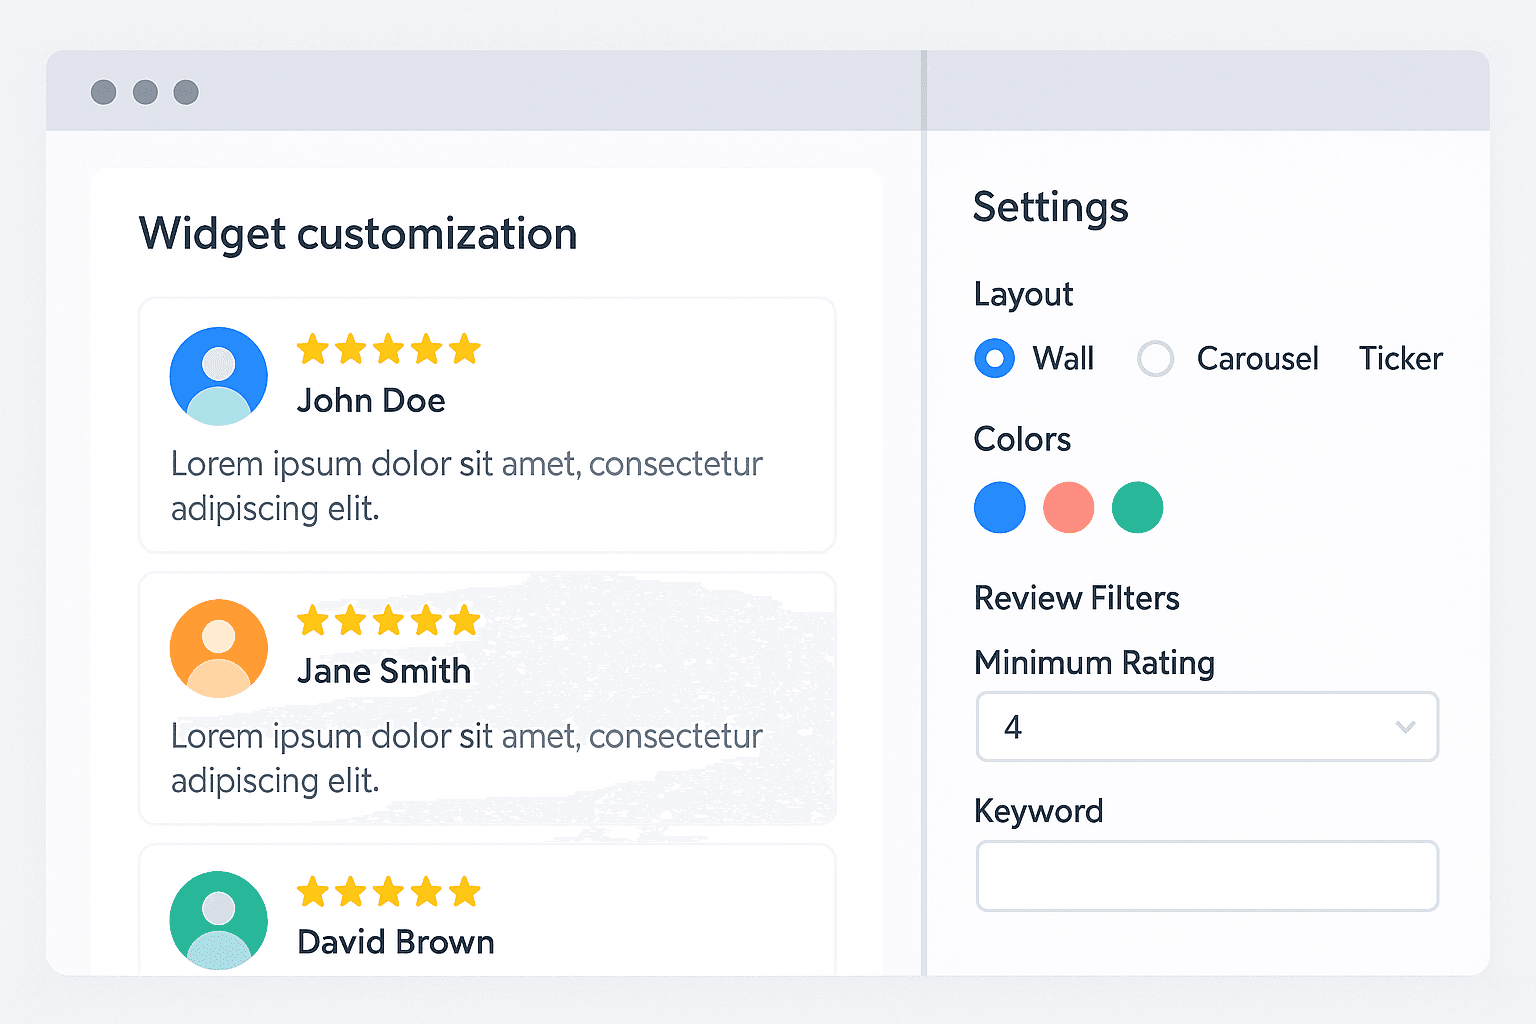The width and height of the screenshot is (1536, 1024).
Task: Click the first gray window control dot
Action: point(104,92)
